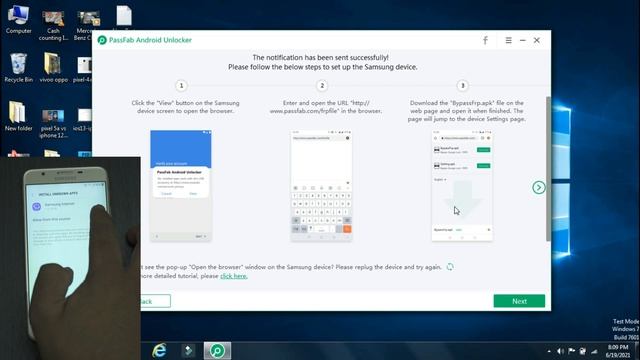Viewport: 640px width, 360px height.
Task: Click the 'PassFab Android Unlocker' title text
Action: 150,40
